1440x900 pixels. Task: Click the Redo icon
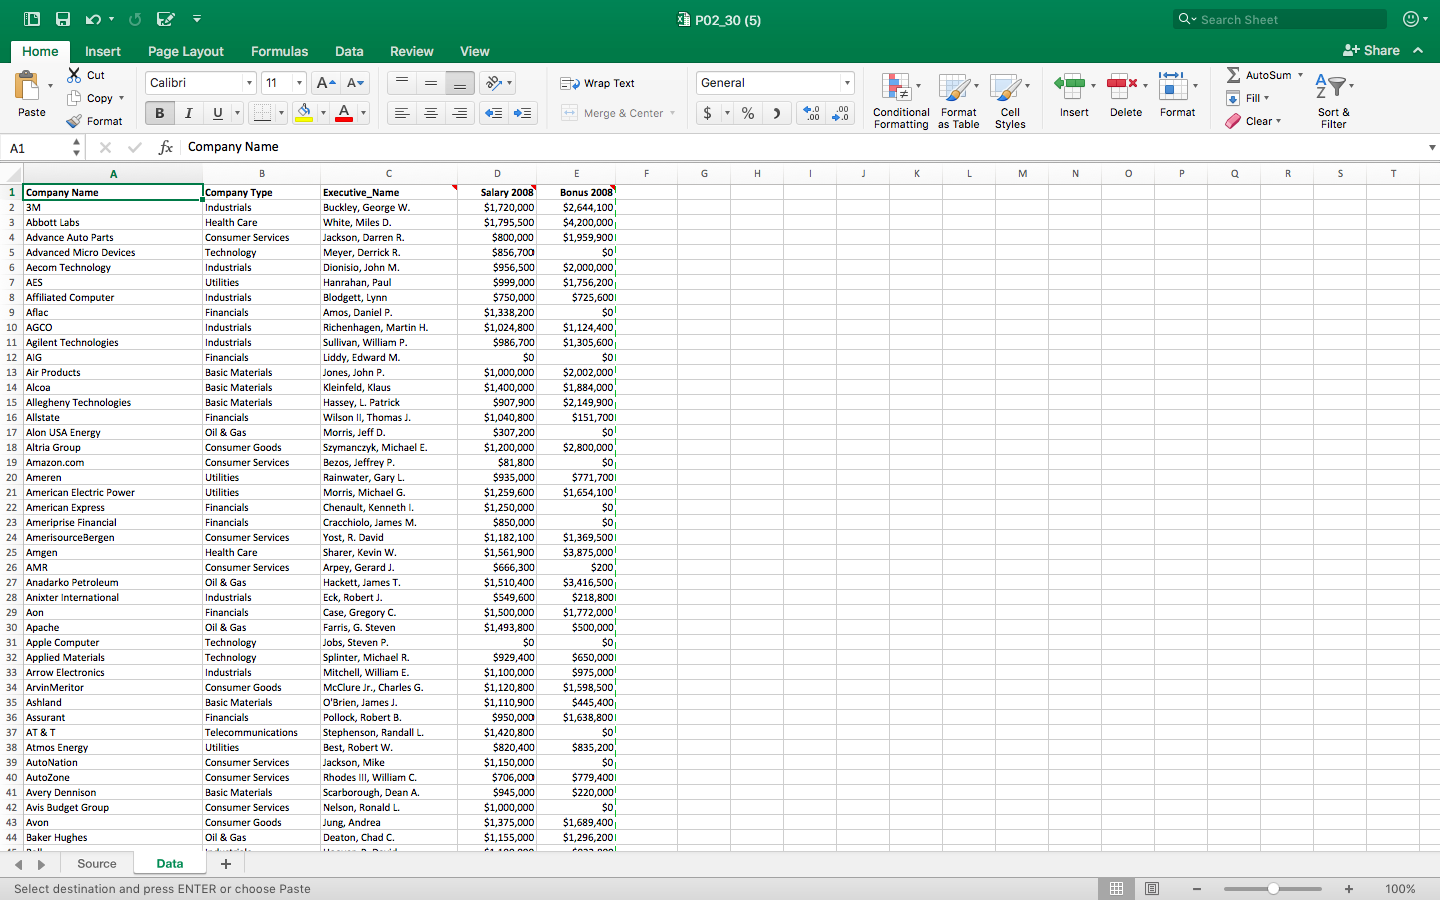[135, 19]
